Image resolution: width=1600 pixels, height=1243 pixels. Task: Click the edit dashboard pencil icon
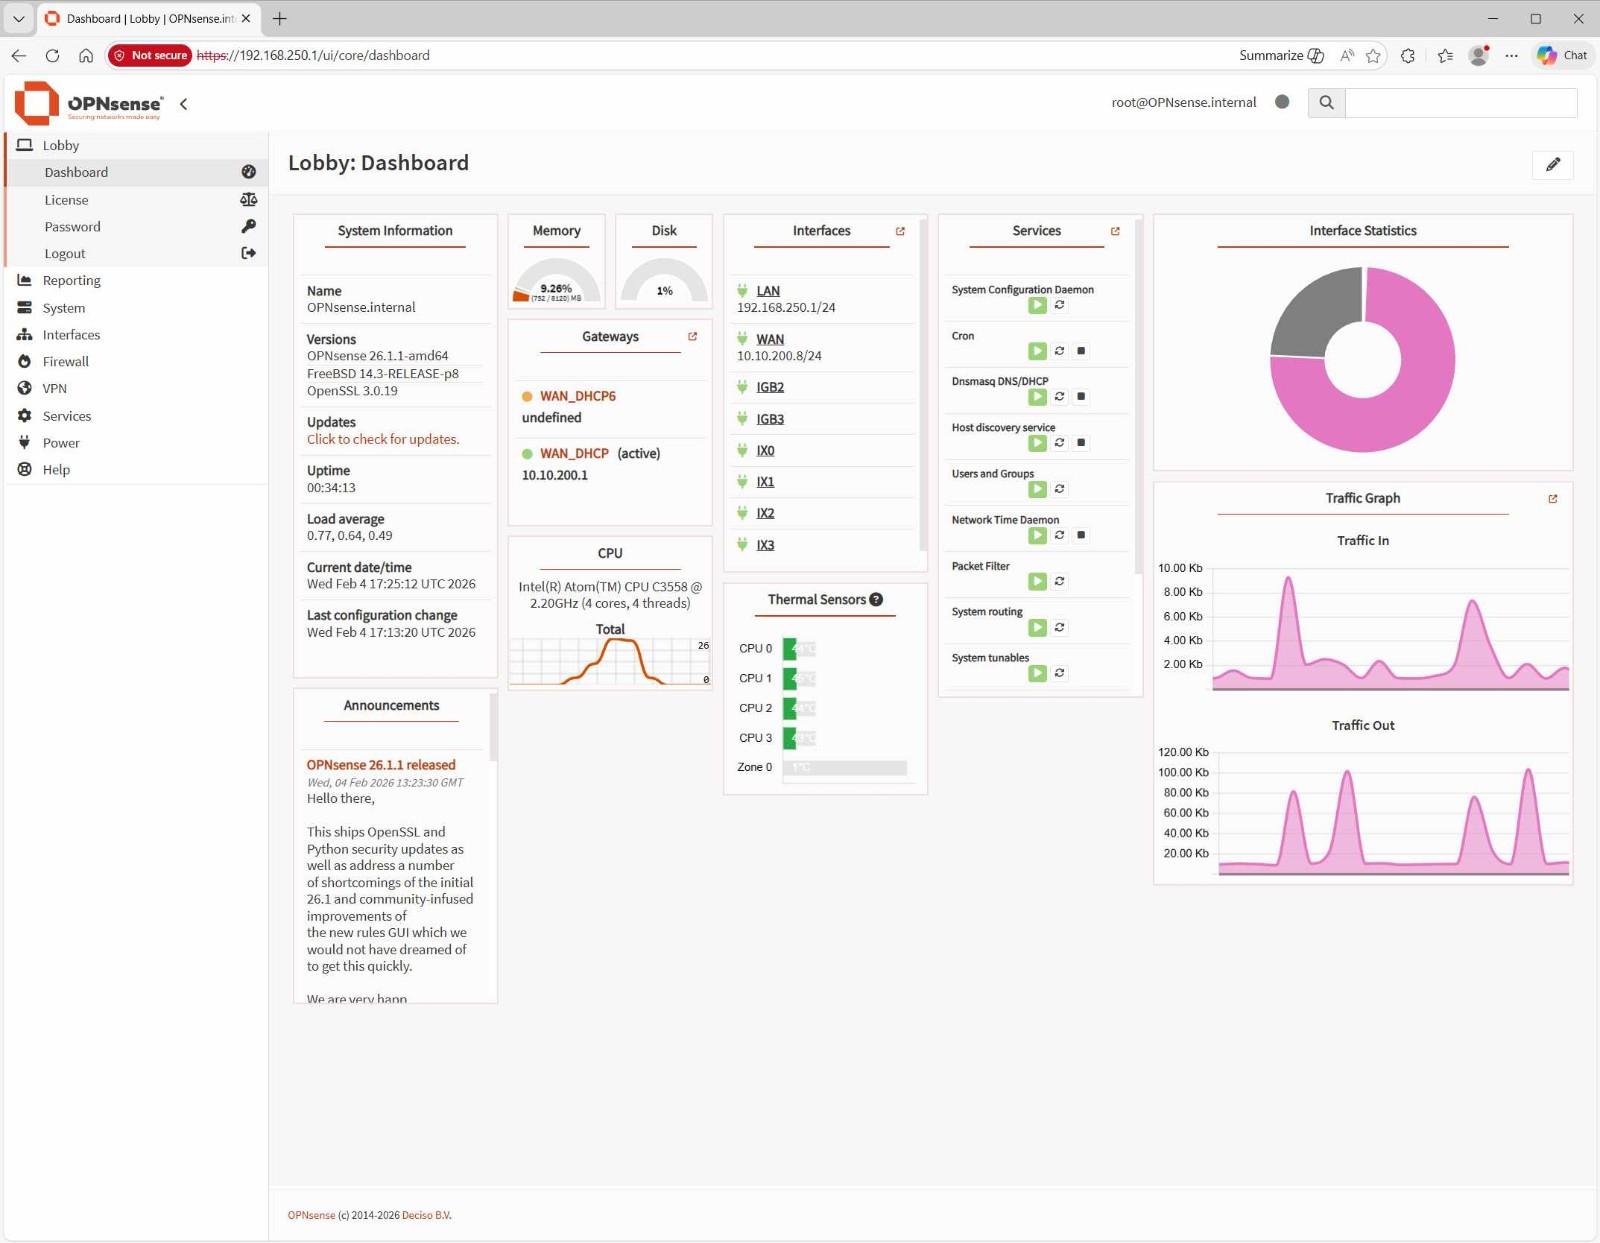tap(1552, 165)
